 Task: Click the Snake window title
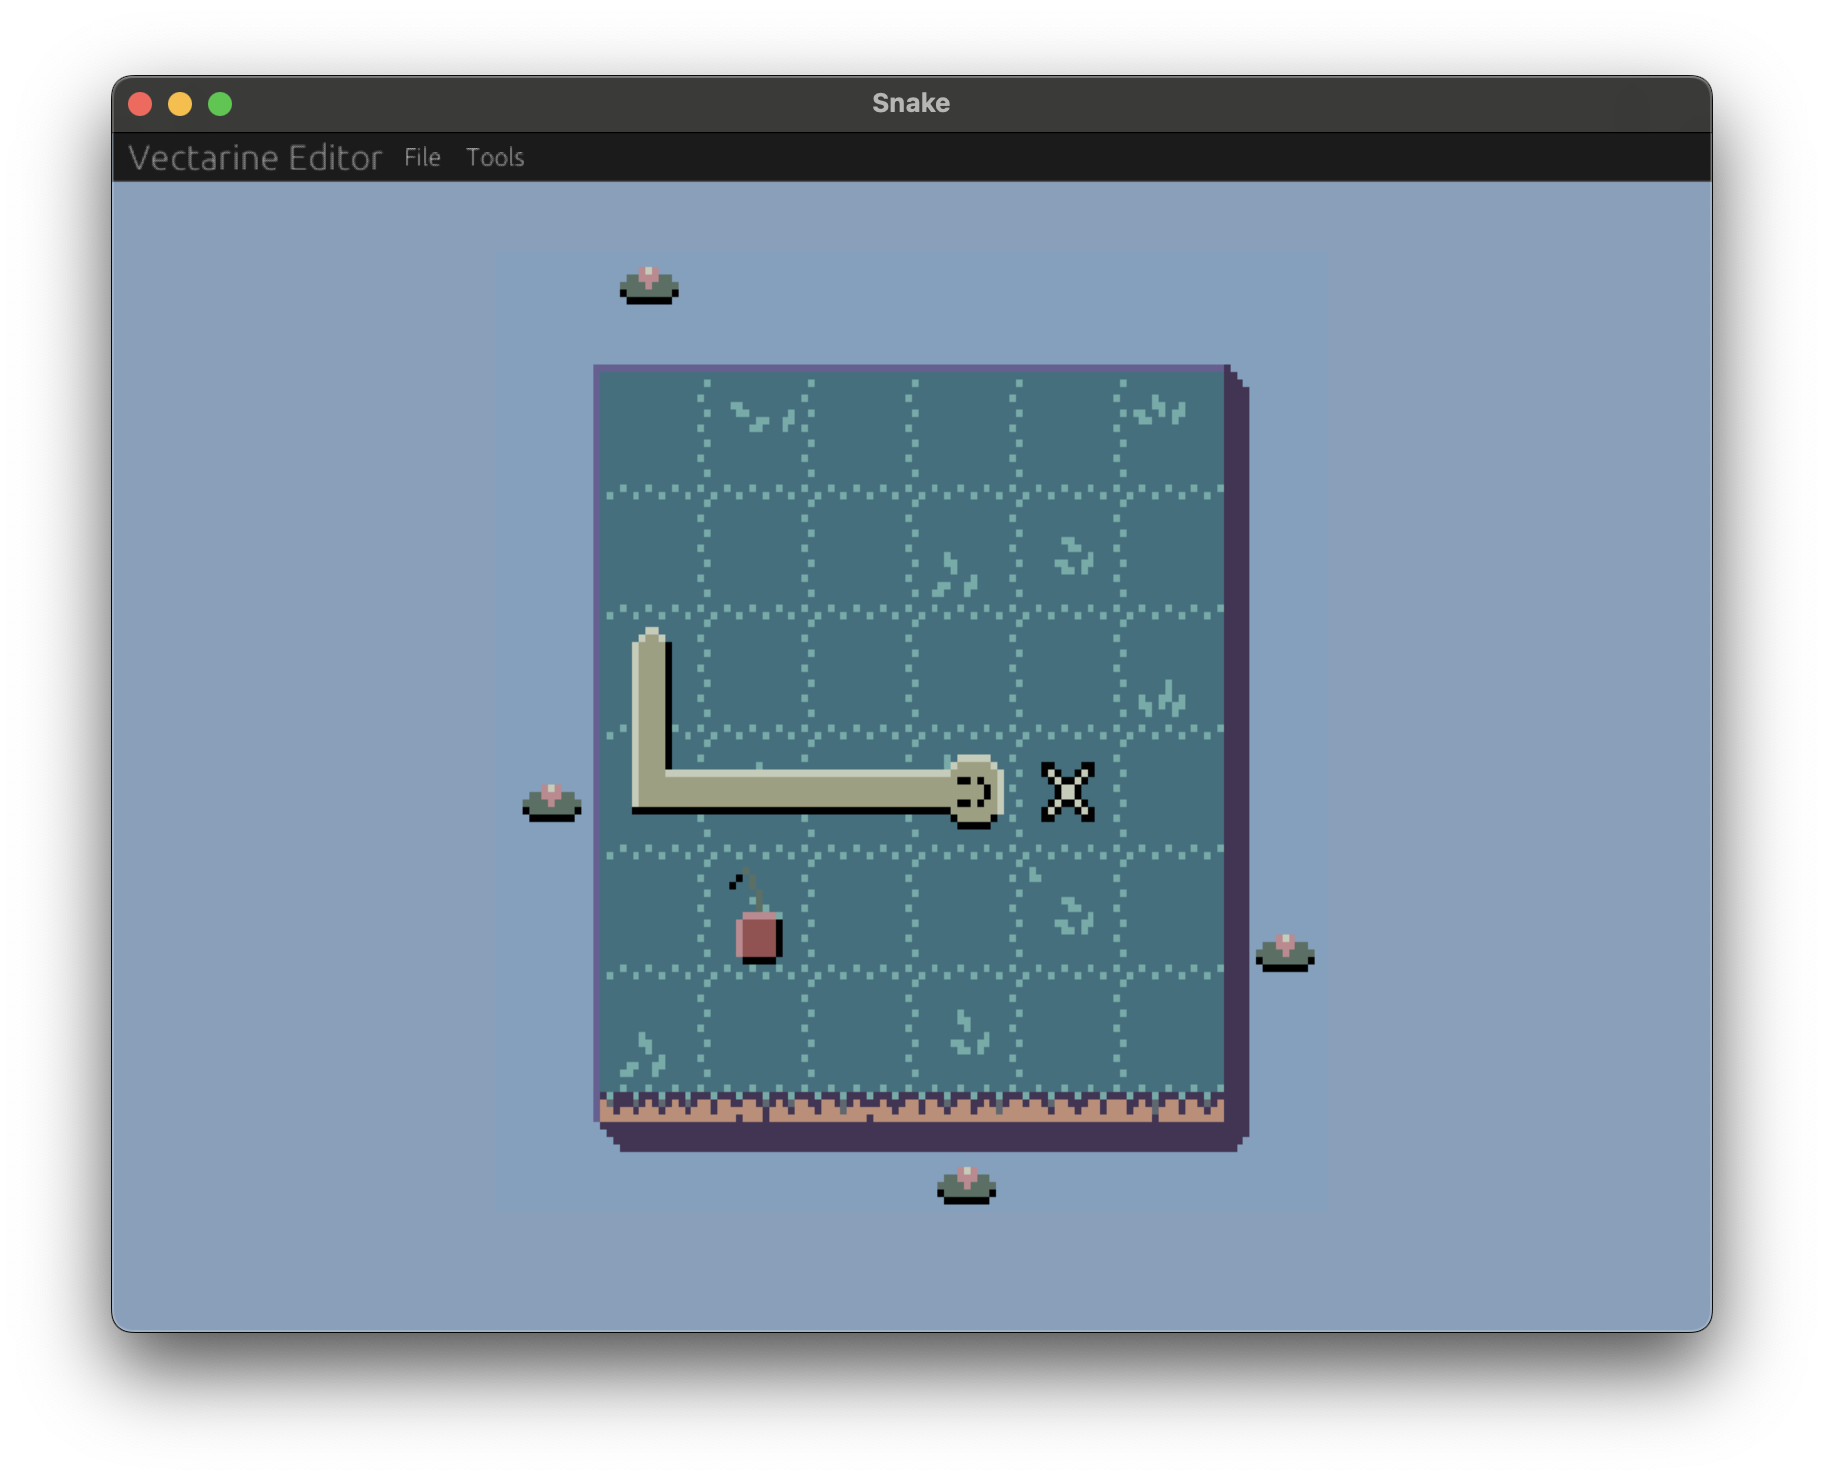coord(911,103)
